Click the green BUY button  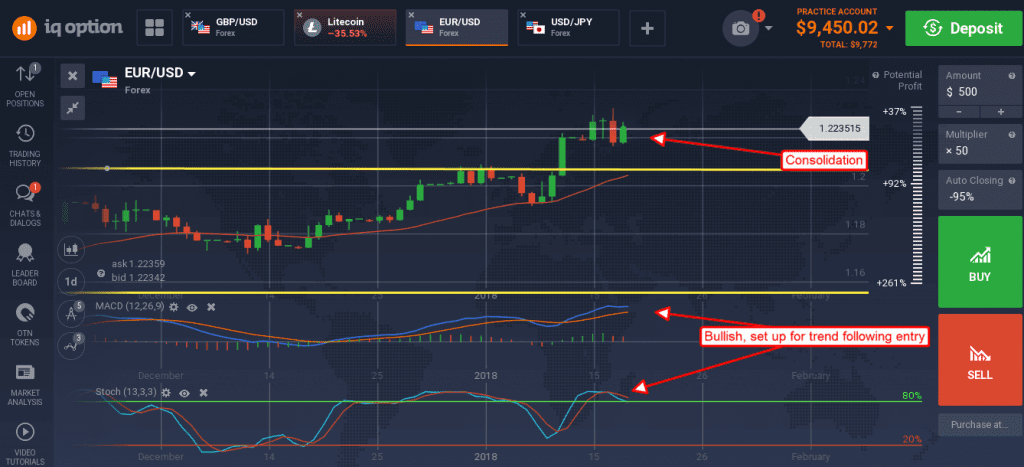click(x=978, y=262)
